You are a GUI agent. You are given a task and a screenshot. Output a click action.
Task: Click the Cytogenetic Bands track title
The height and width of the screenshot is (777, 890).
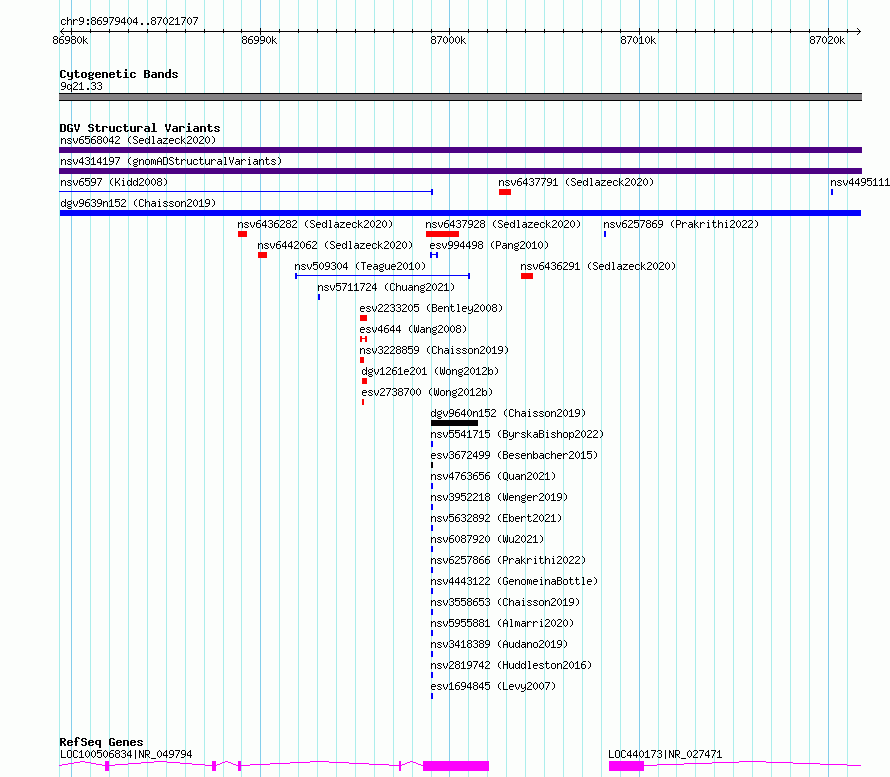point(119,74)
